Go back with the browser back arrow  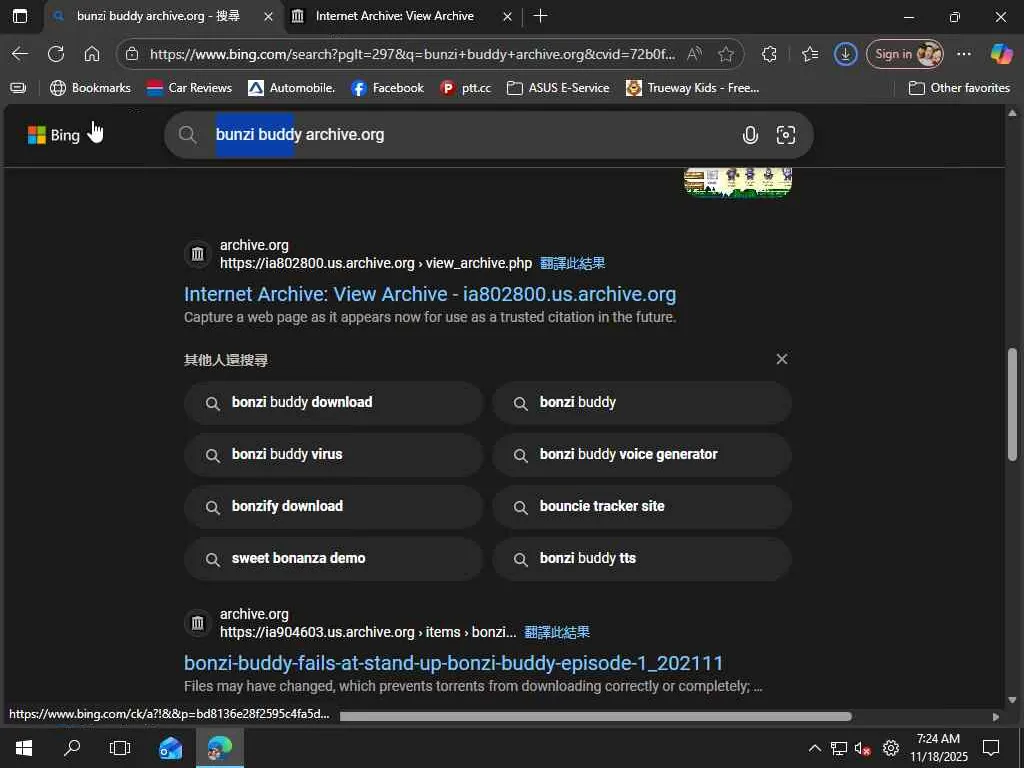pyautogui.click(x=20, y=54)
